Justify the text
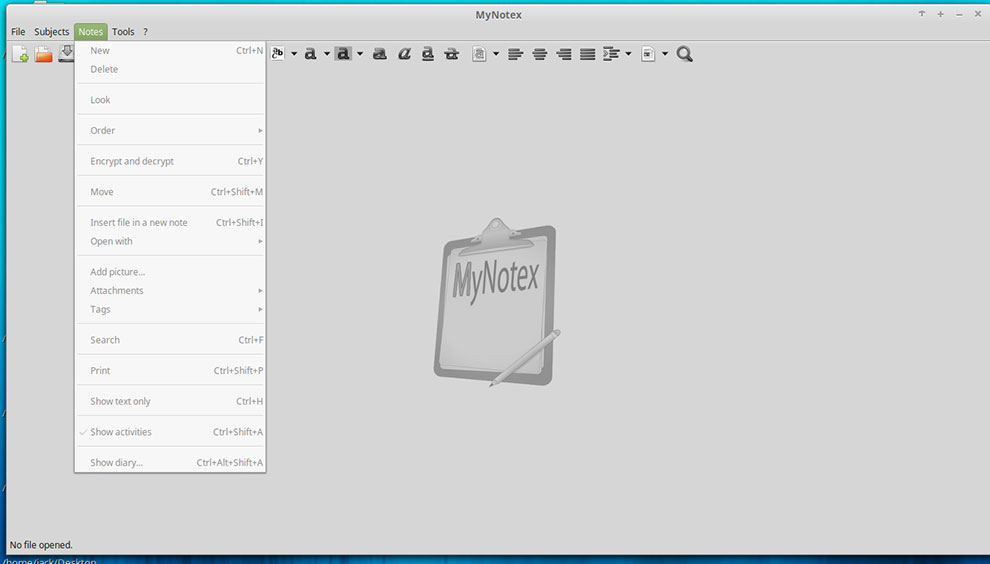 (x=588, y=54)
